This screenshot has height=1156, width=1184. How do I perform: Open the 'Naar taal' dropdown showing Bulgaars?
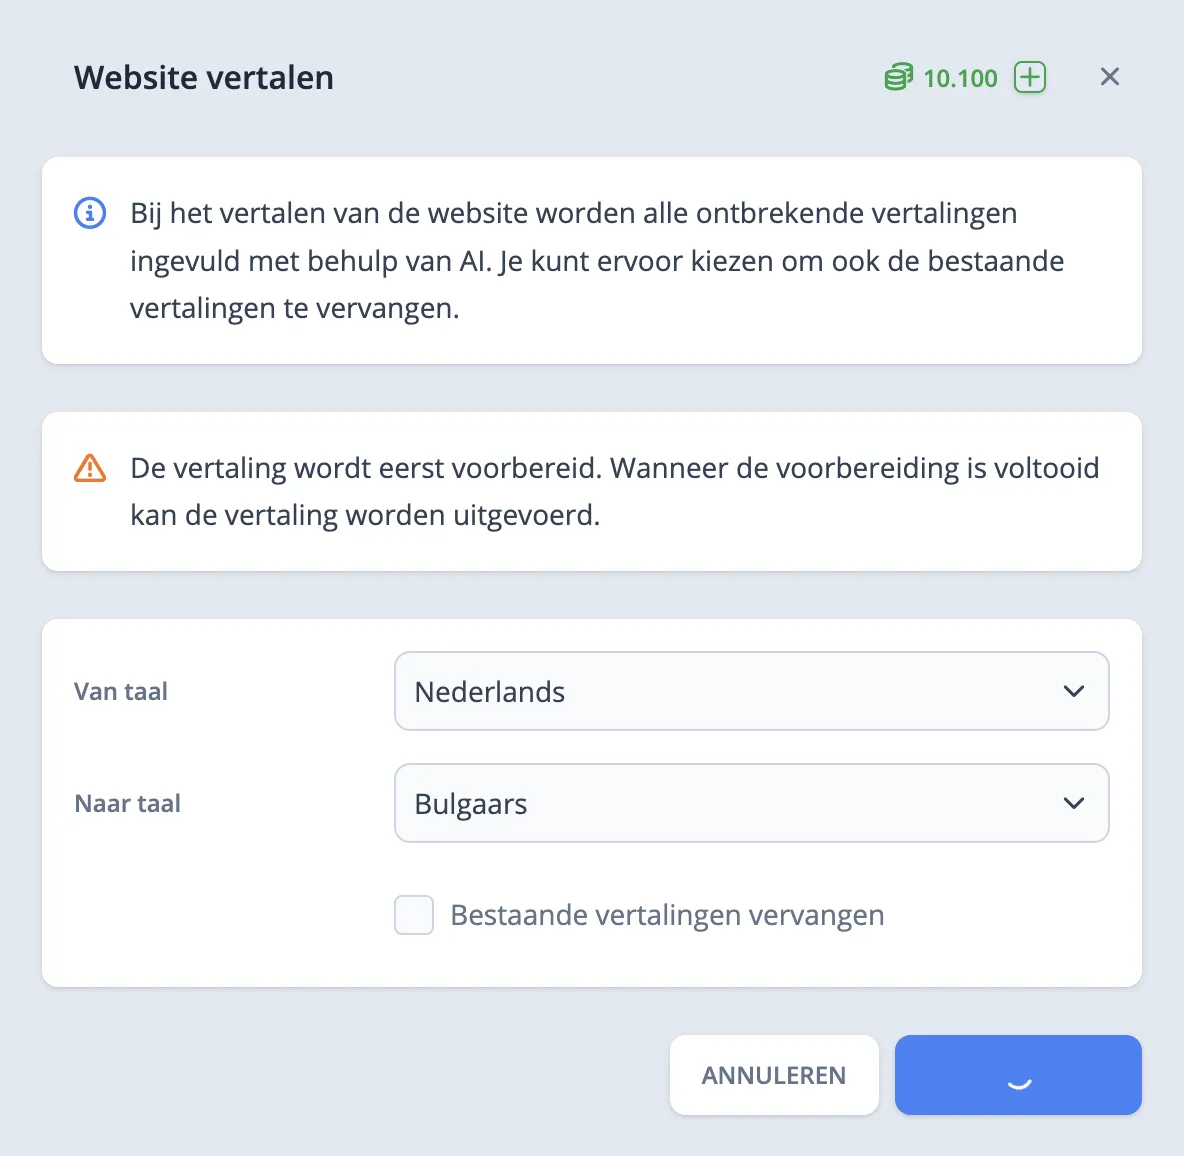point(752,803)
